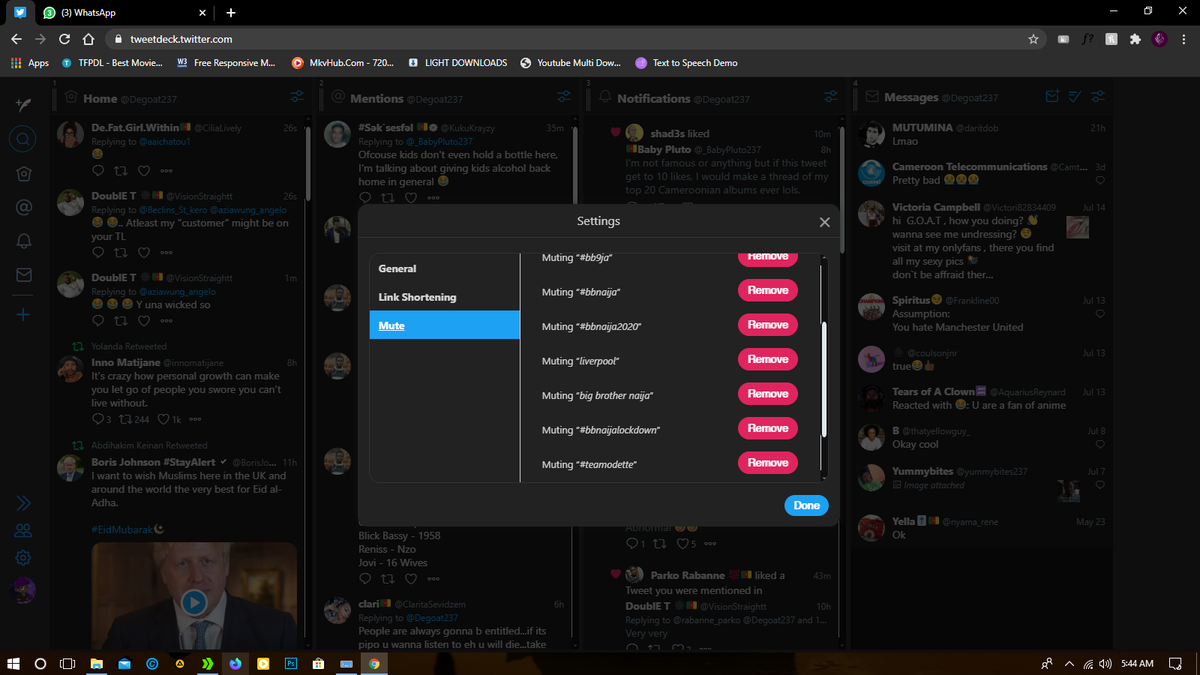This screenshot has height=675, width=1200.
Task: Compose a new message in Messages column header
Action: [1052, 97]
